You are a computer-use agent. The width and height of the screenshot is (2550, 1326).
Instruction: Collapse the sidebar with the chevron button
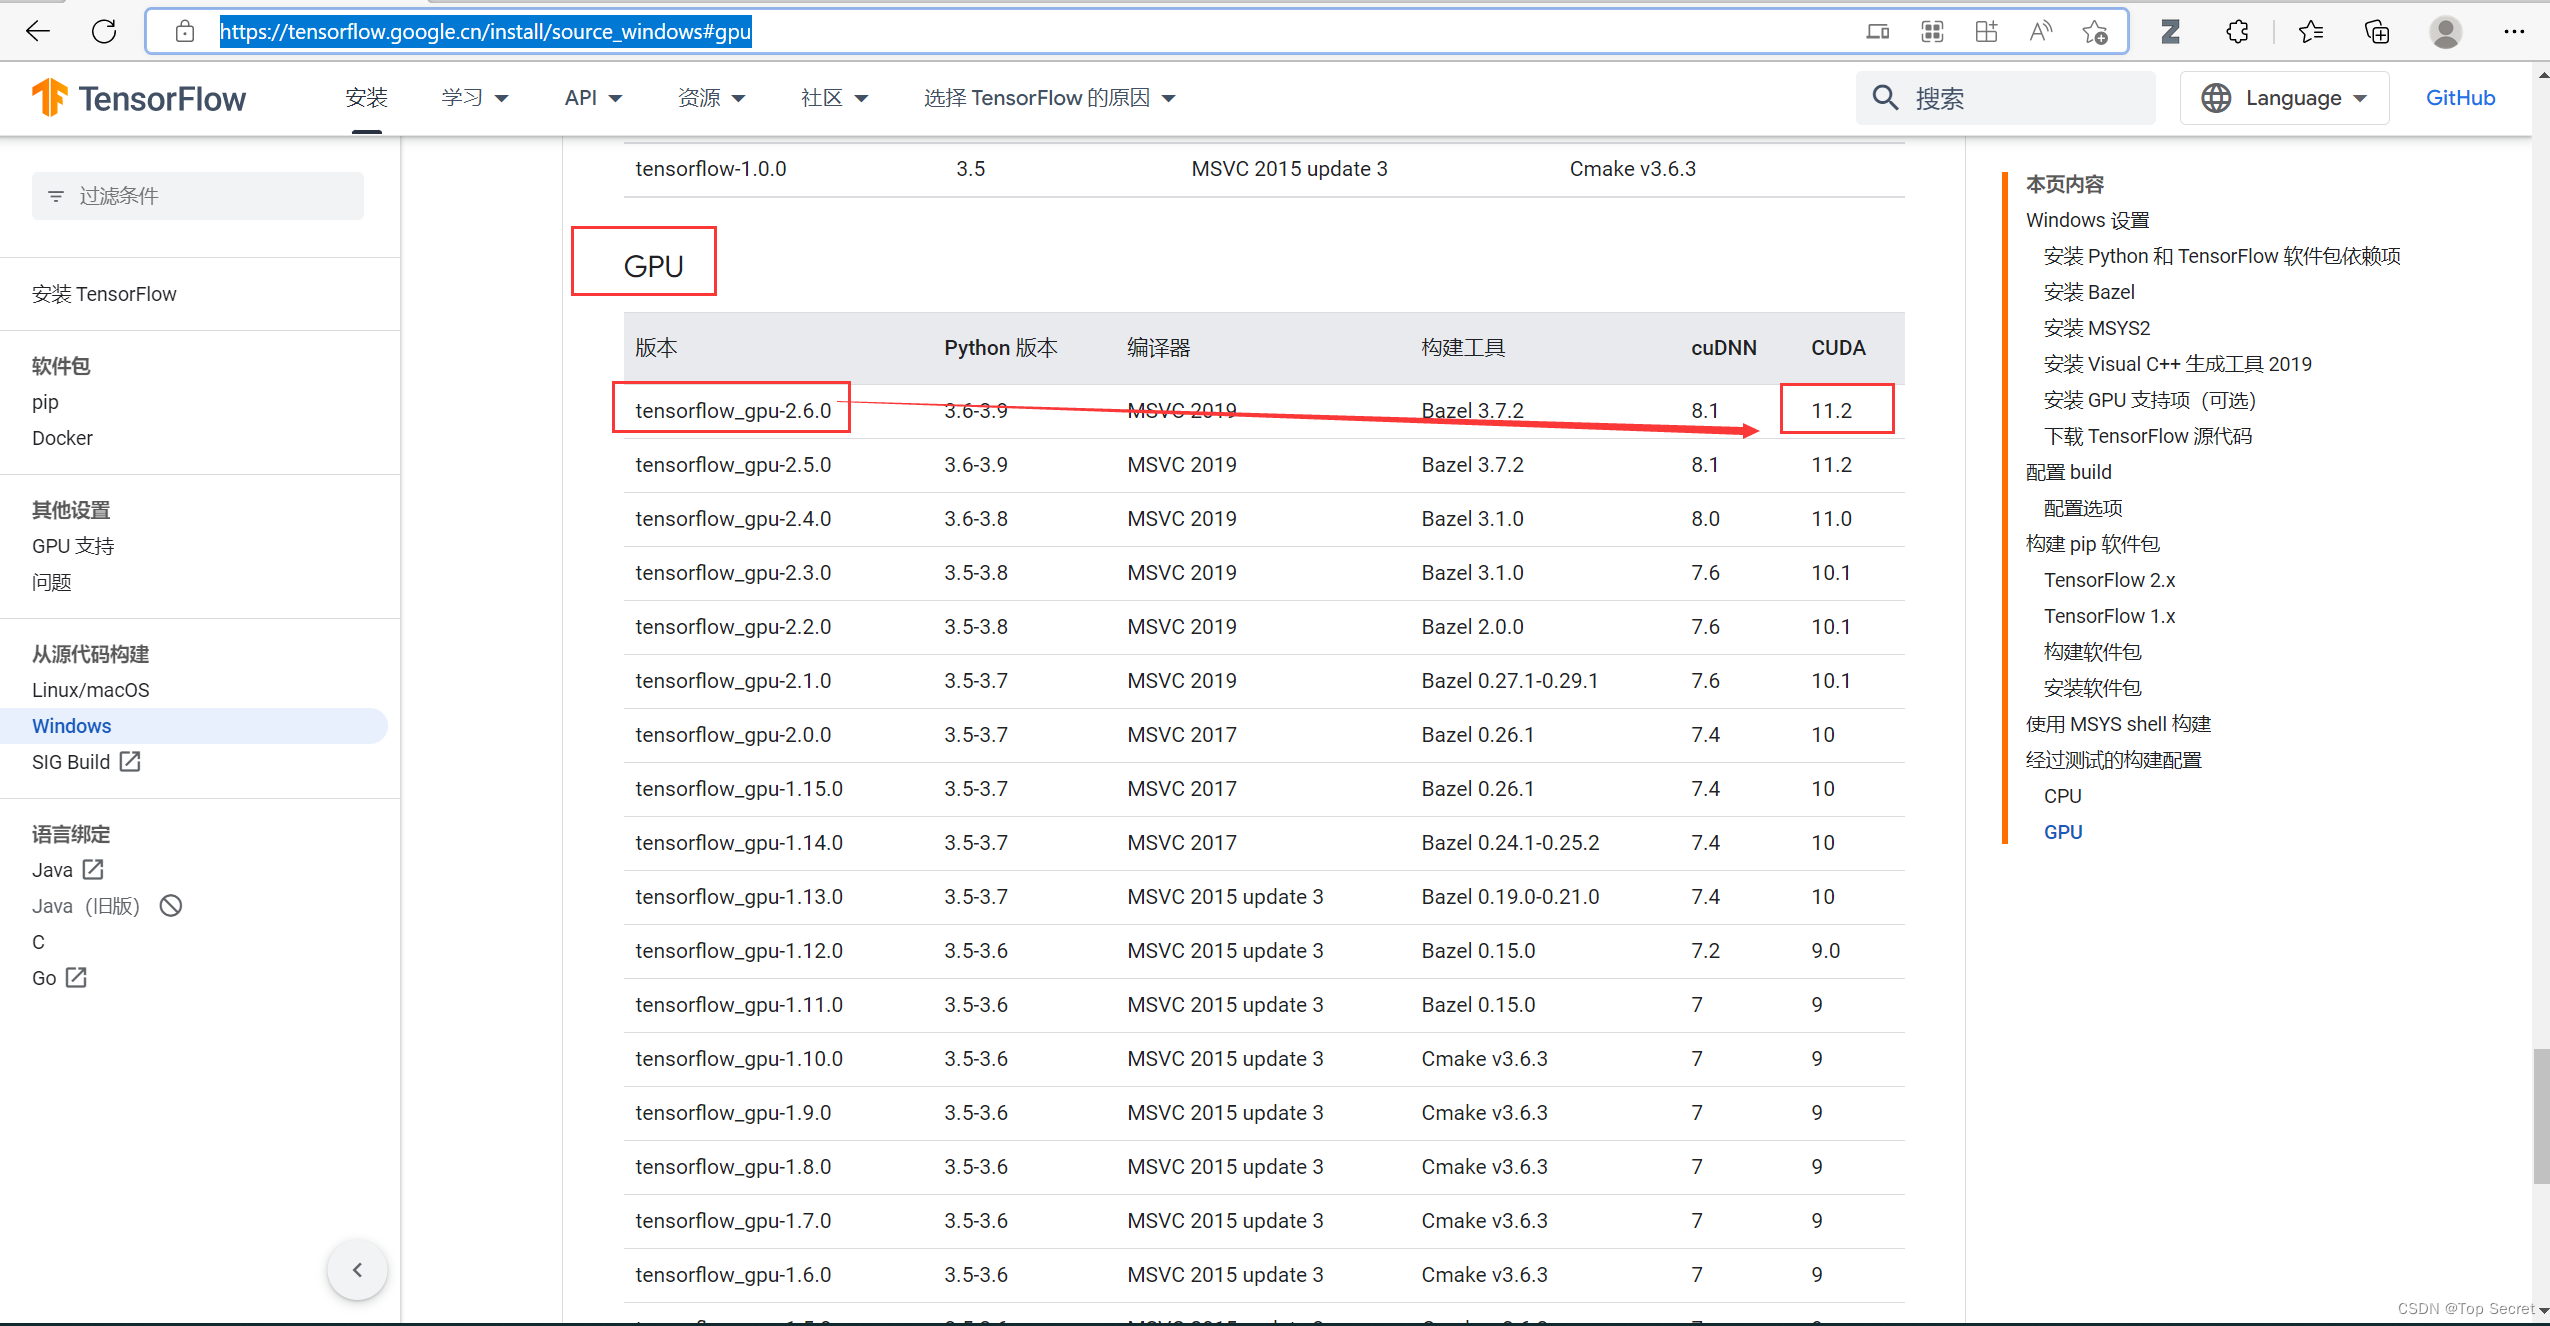pos(357,1270)
